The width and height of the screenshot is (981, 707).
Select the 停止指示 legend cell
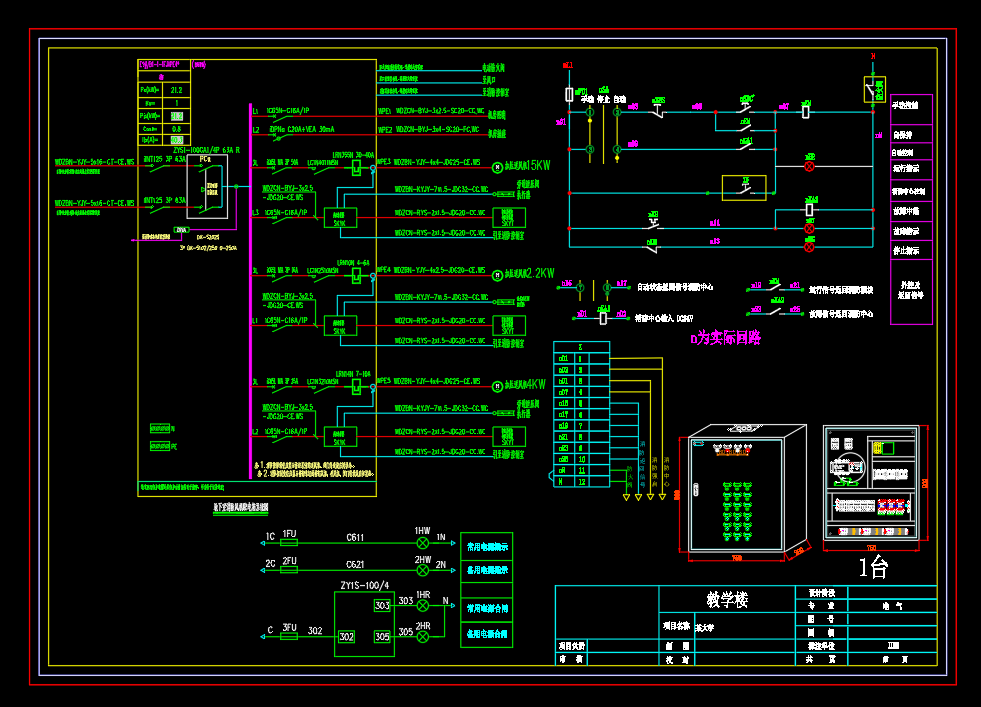click(x=911, y=250)
